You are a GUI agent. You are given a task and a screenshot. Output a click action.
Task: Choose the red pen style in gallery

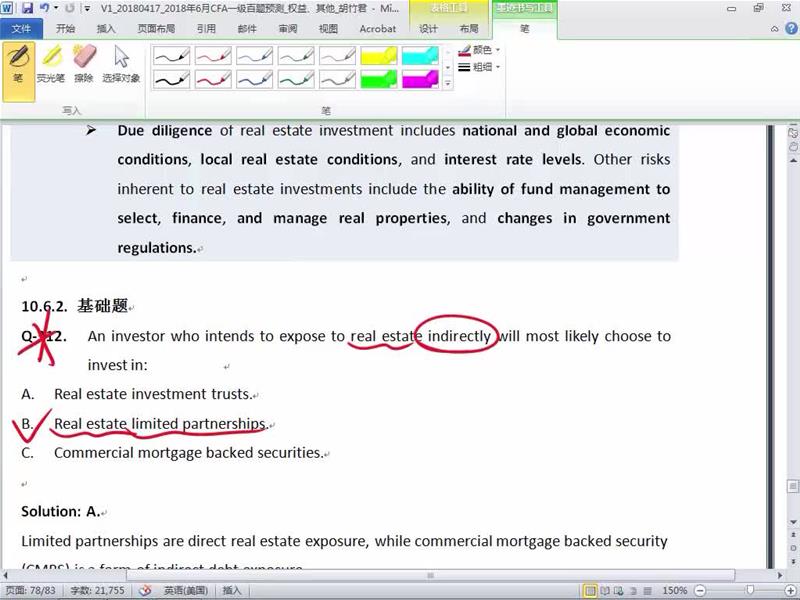[213, 56]
